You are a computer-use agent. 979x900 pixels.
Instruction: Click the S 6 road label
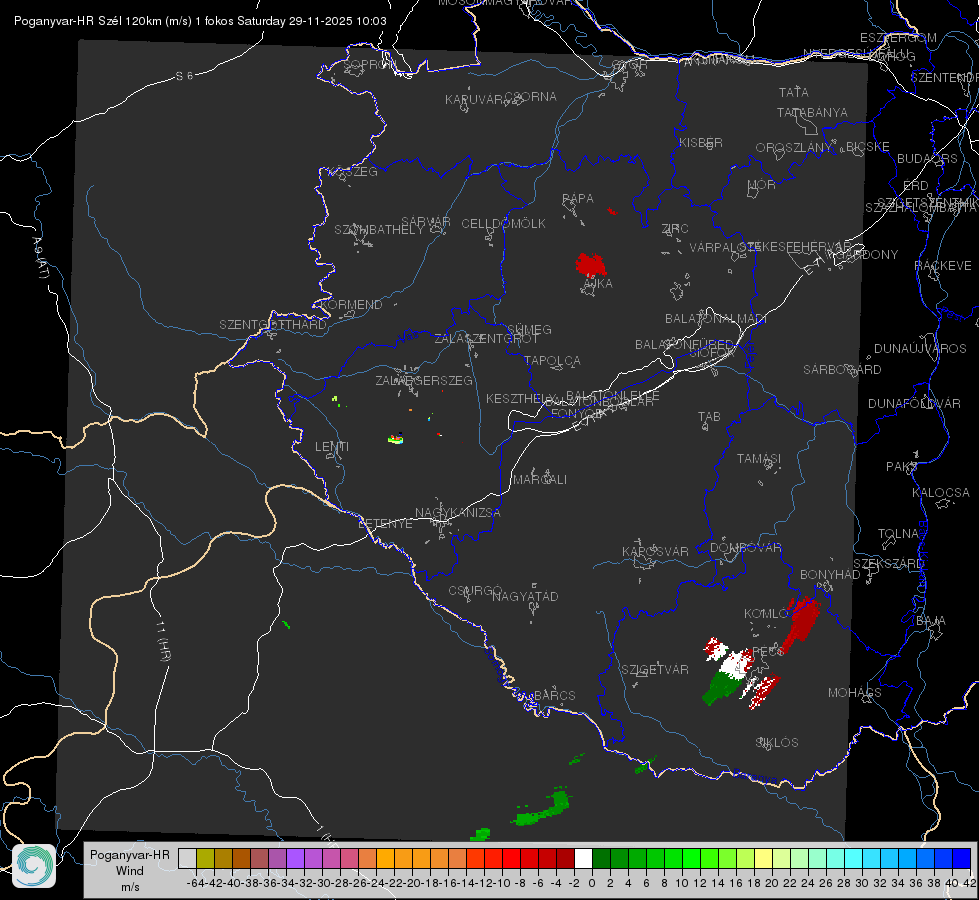point(184,76)
